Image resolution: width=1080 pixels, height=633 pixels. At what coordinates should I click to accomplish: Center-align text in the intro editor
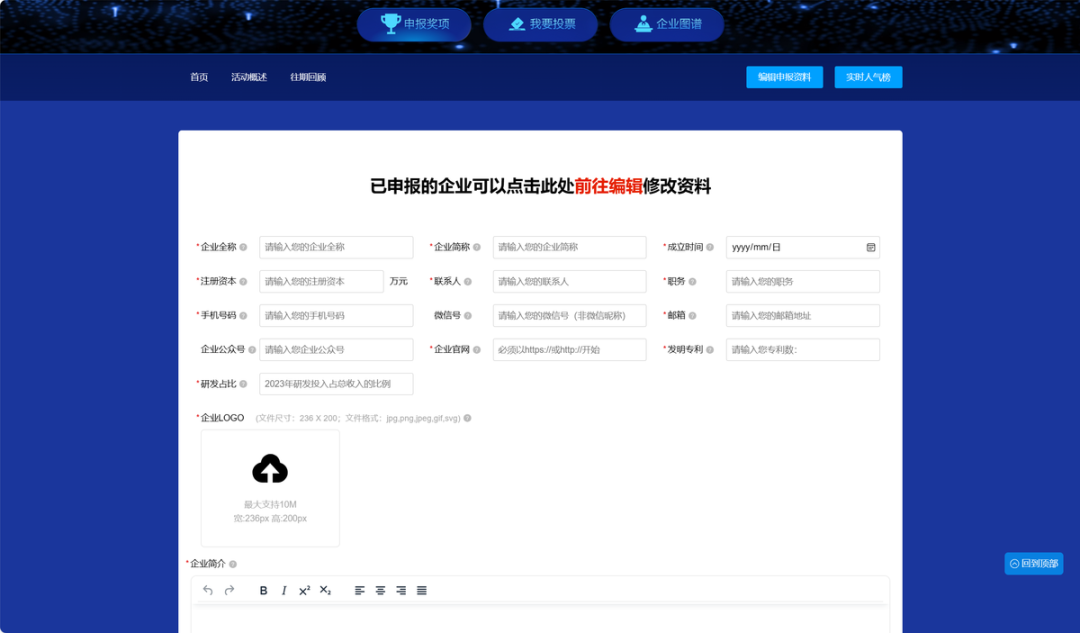(x=380, y=590)
